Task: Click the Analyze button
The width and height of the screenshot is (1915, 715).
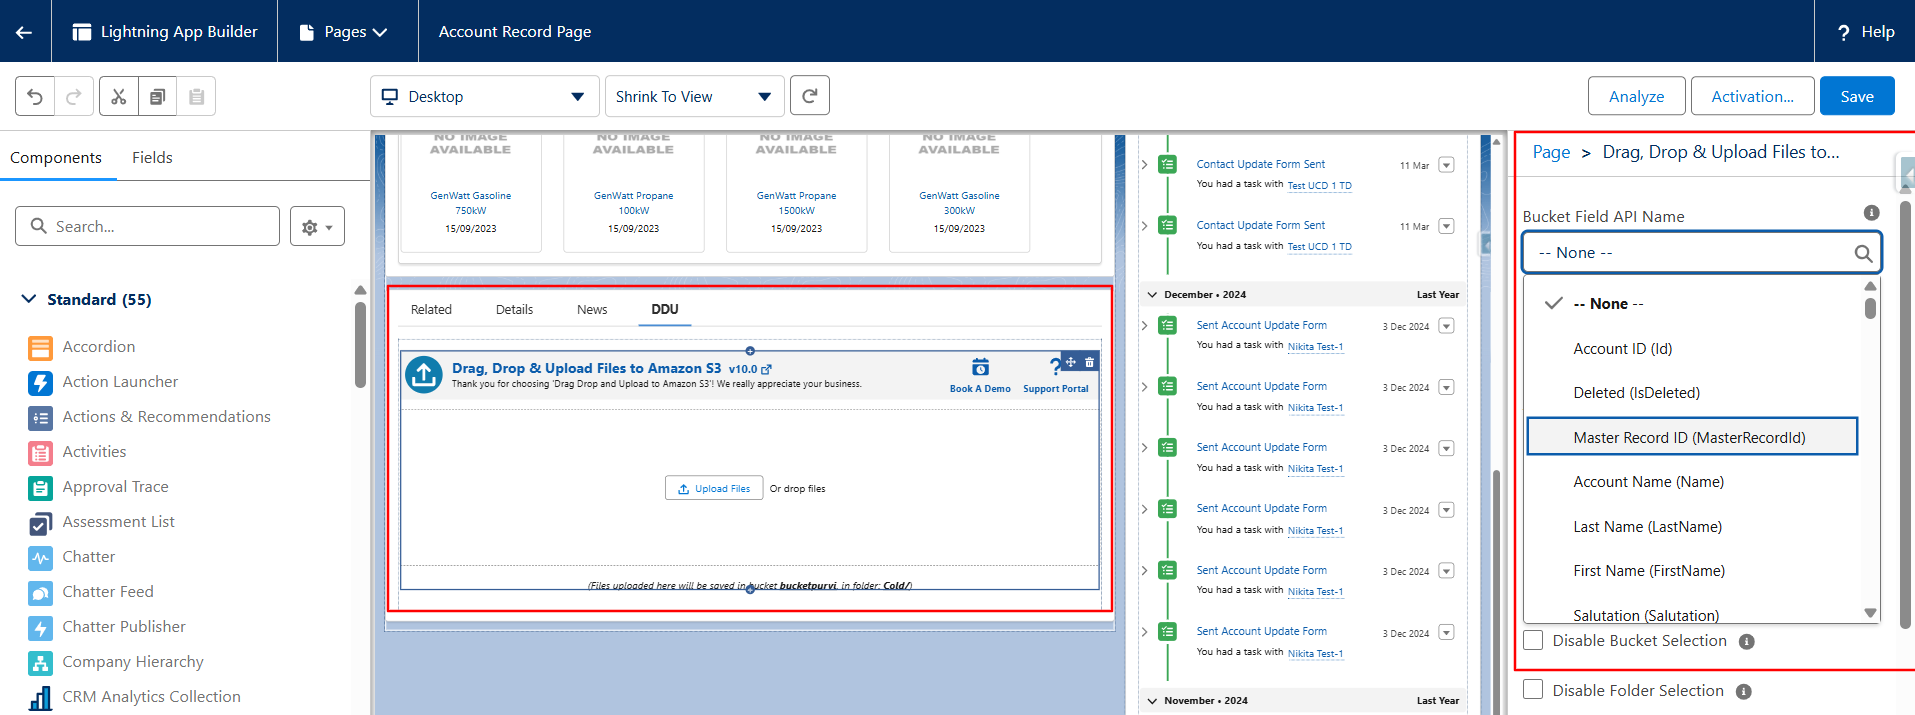Action: click(x=1636, y=96)
